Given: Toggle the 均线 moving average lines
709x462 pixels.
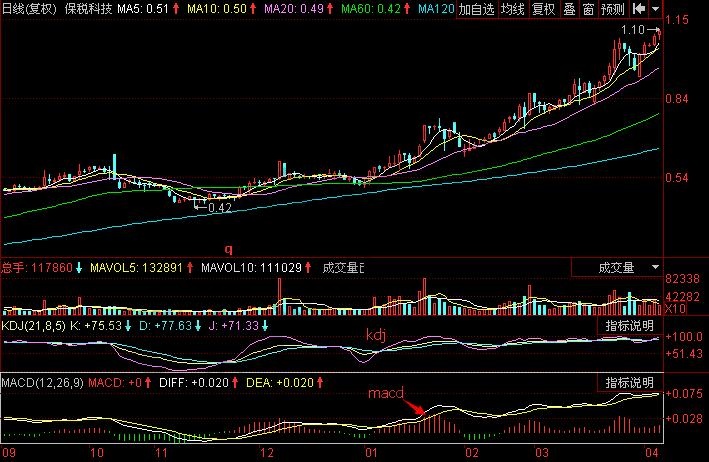Looking at the screenshot, I should click(x=513, y=9).
